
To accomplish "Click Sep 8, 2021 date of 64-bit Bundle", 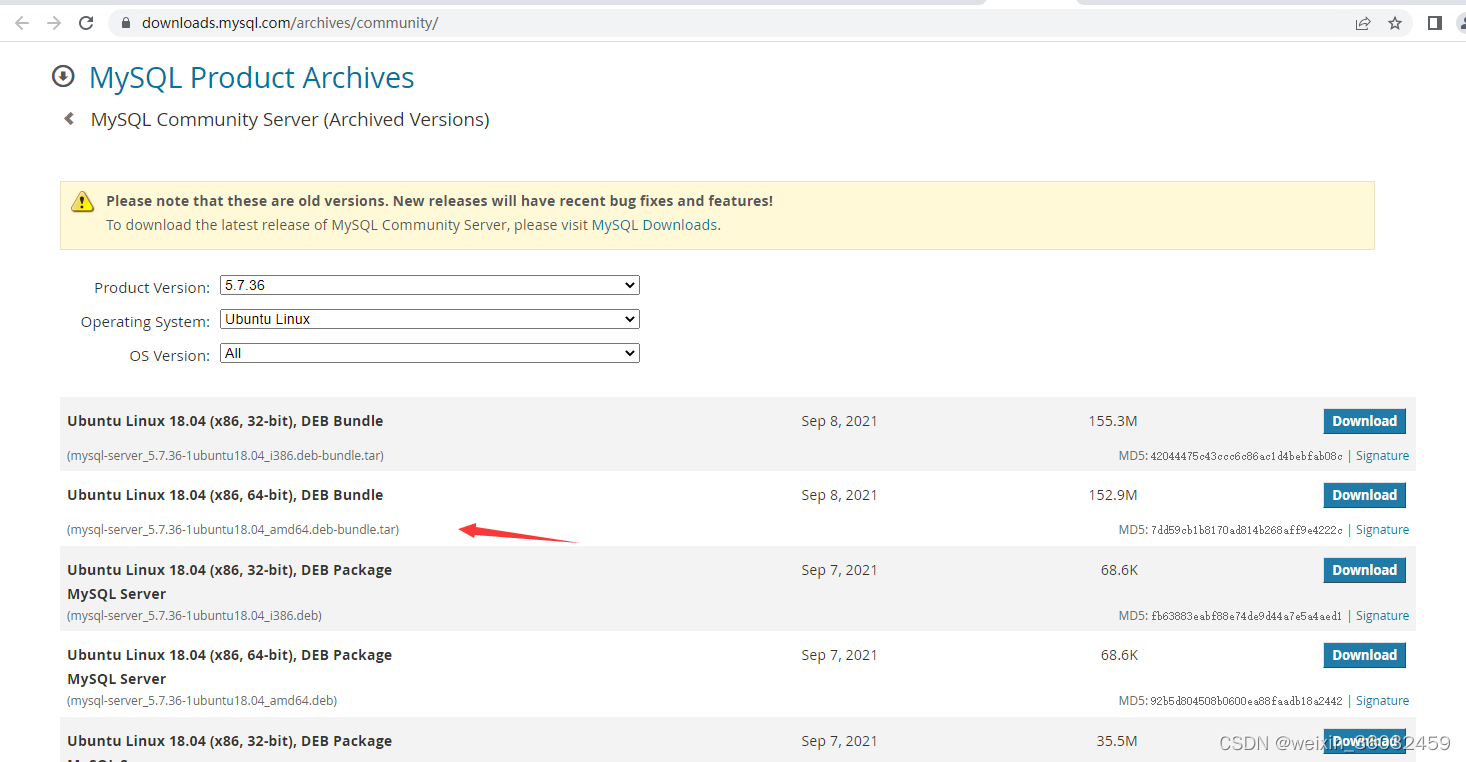I will 839,495.
